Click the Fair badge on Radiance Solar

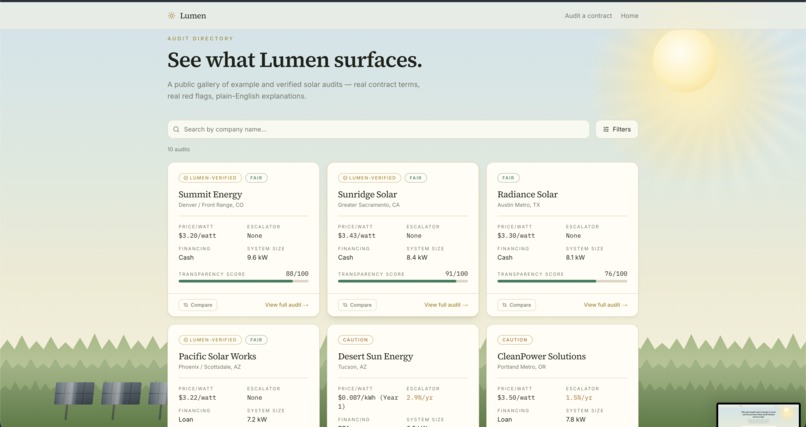point(508,178)
